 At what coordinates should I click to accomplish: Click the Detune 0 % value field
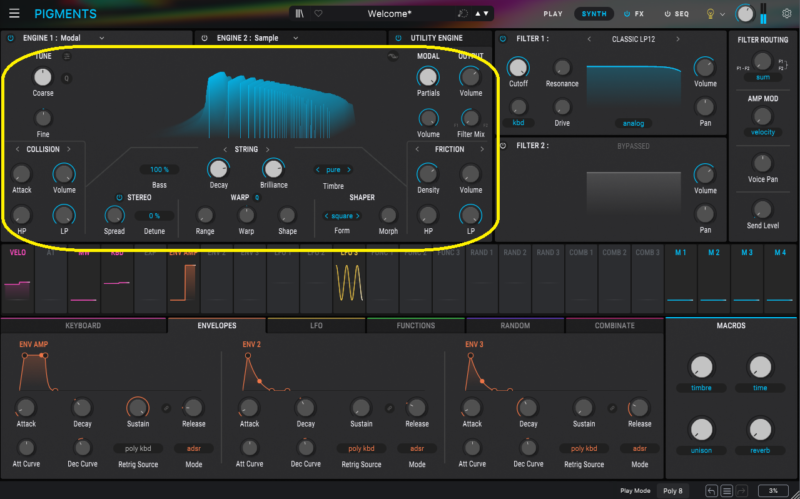[x=154, y=216]
